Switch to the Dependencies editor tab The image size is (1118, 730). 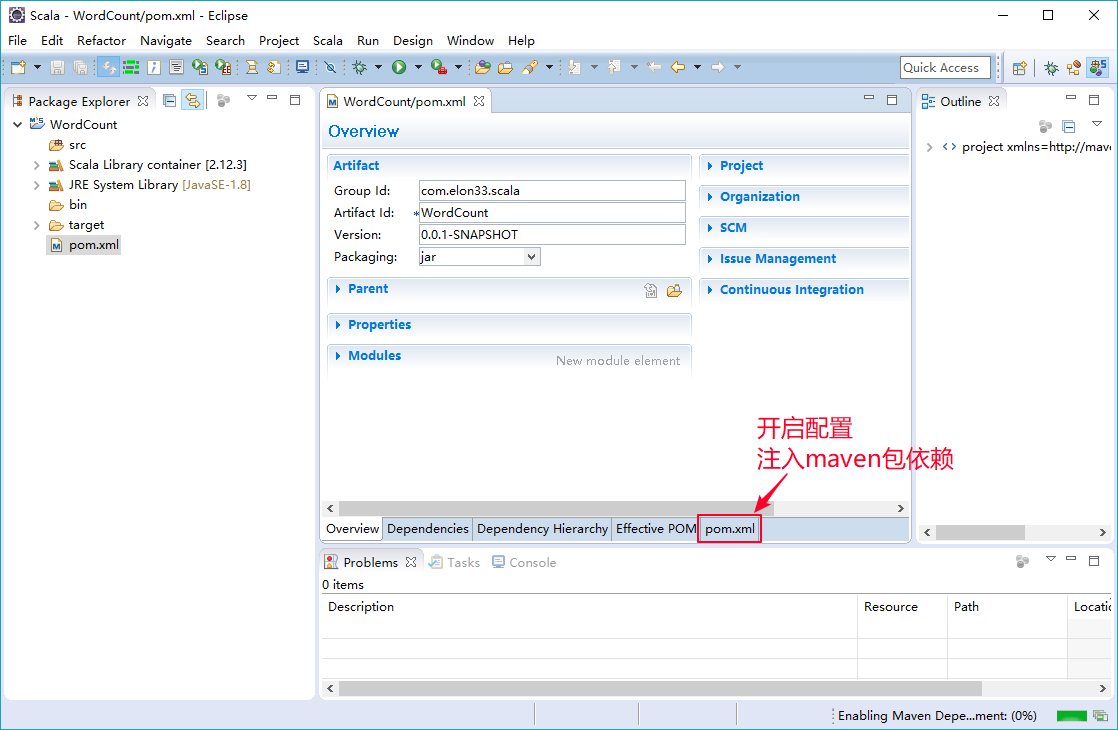[428, 529]
